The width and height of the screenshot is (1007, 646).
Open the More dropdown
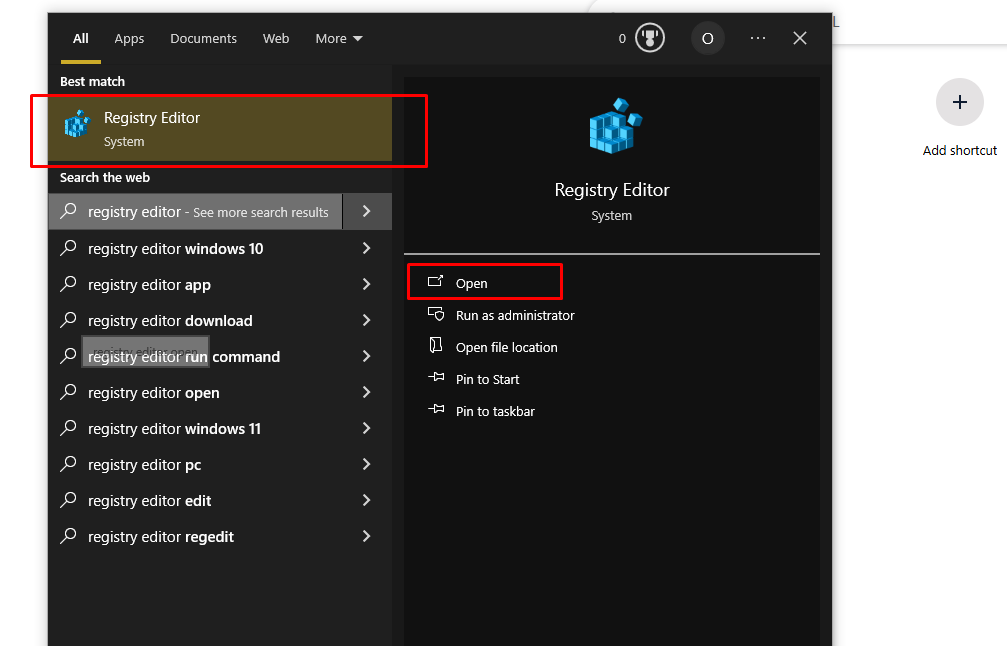[338, 39]
